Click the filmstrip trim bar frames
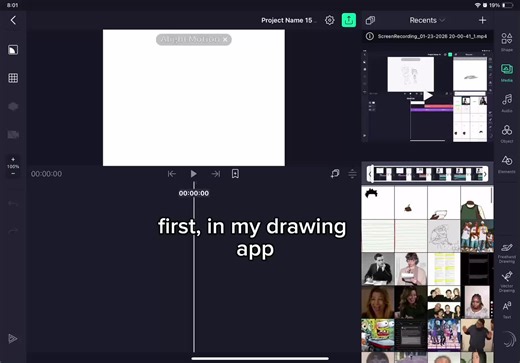The image size is (520, 363). pos(428,174)
